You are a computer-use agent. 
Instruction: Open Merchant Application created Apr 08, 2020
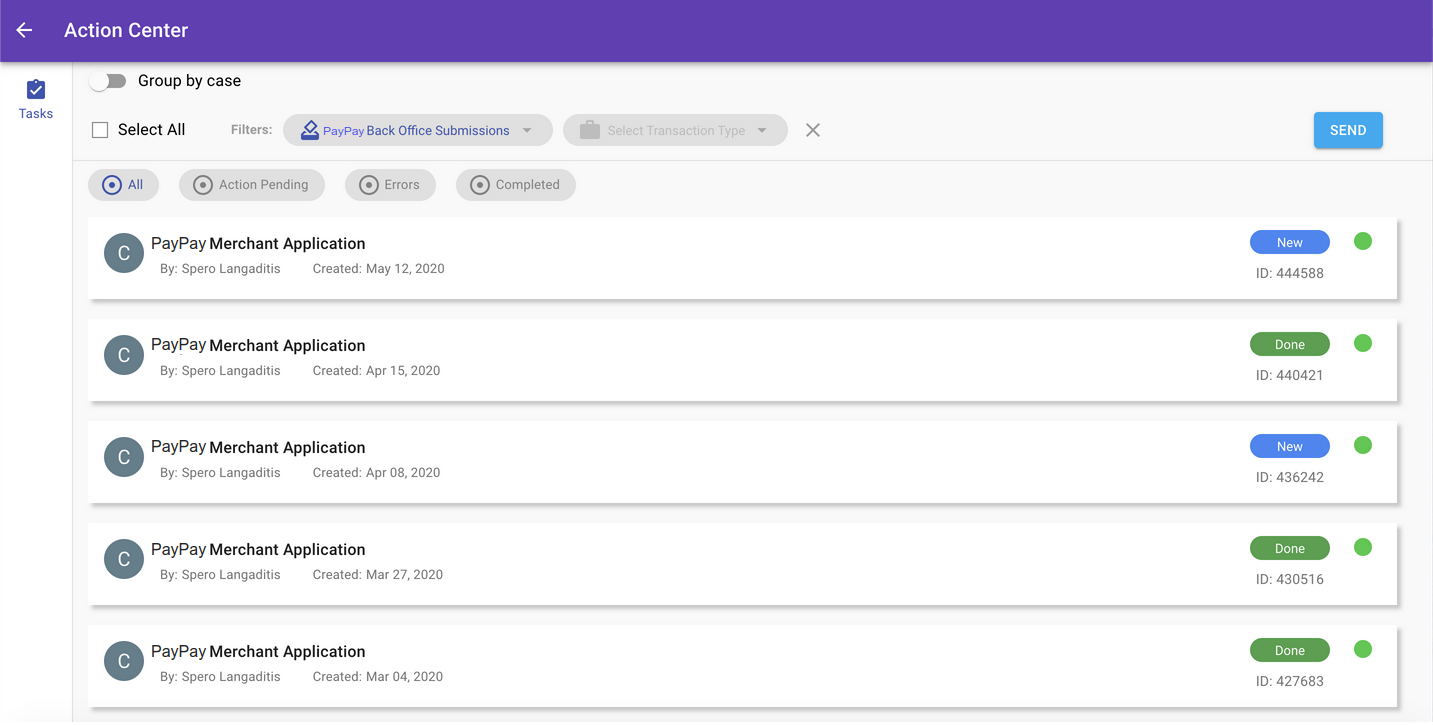pos(742,461)
